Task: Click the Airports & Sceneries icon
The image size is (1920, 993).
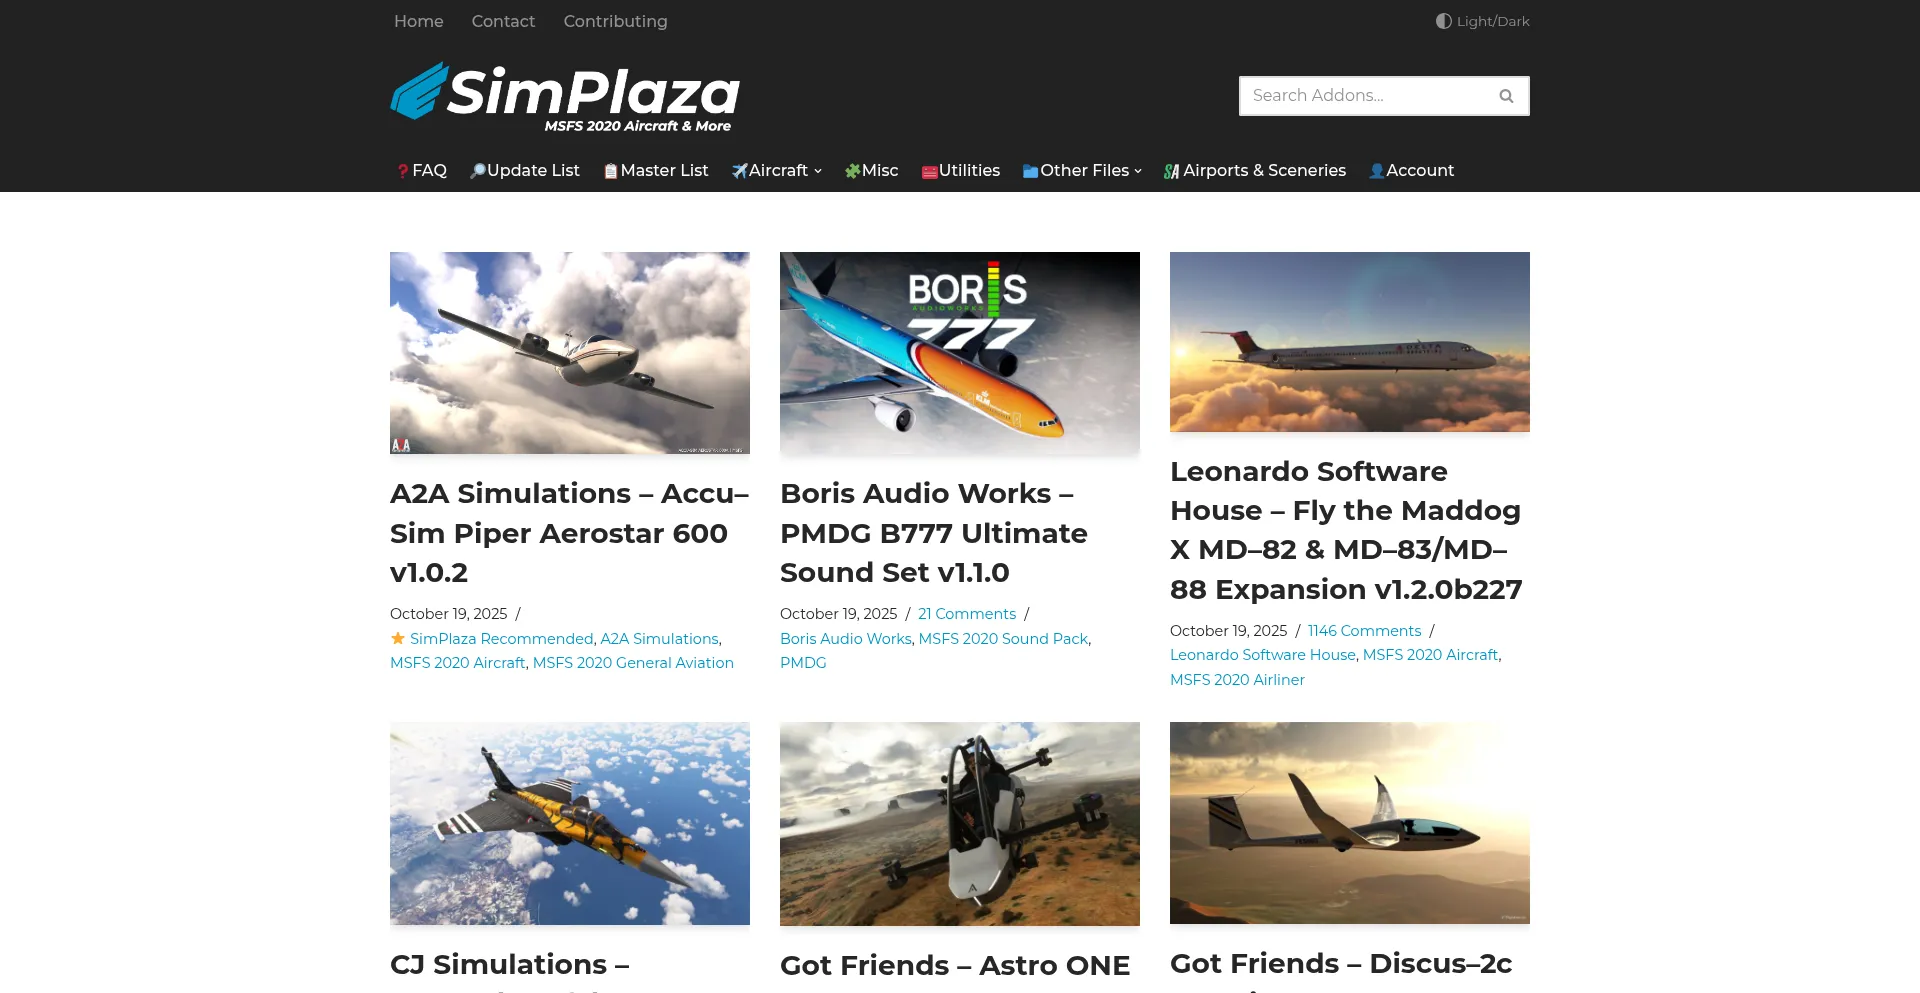Action: click(1172, 171)
